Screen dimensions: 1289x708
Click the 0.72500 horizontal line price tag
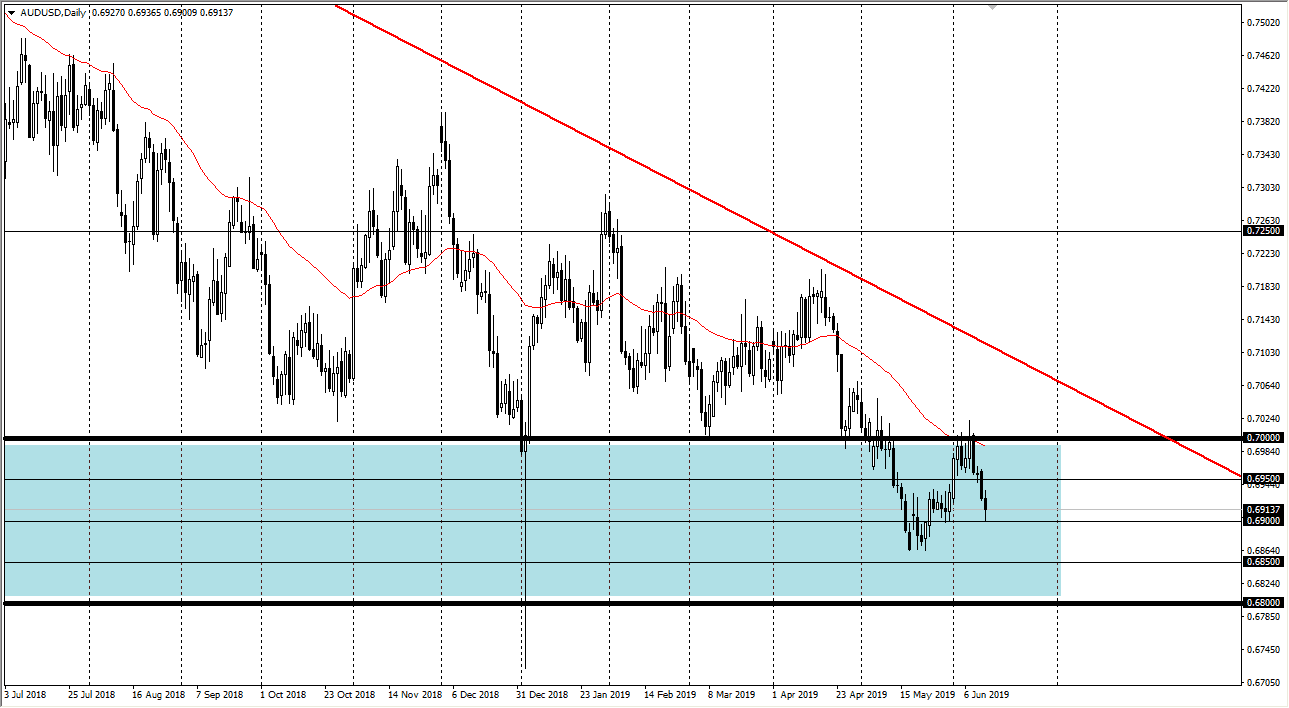1264,231
